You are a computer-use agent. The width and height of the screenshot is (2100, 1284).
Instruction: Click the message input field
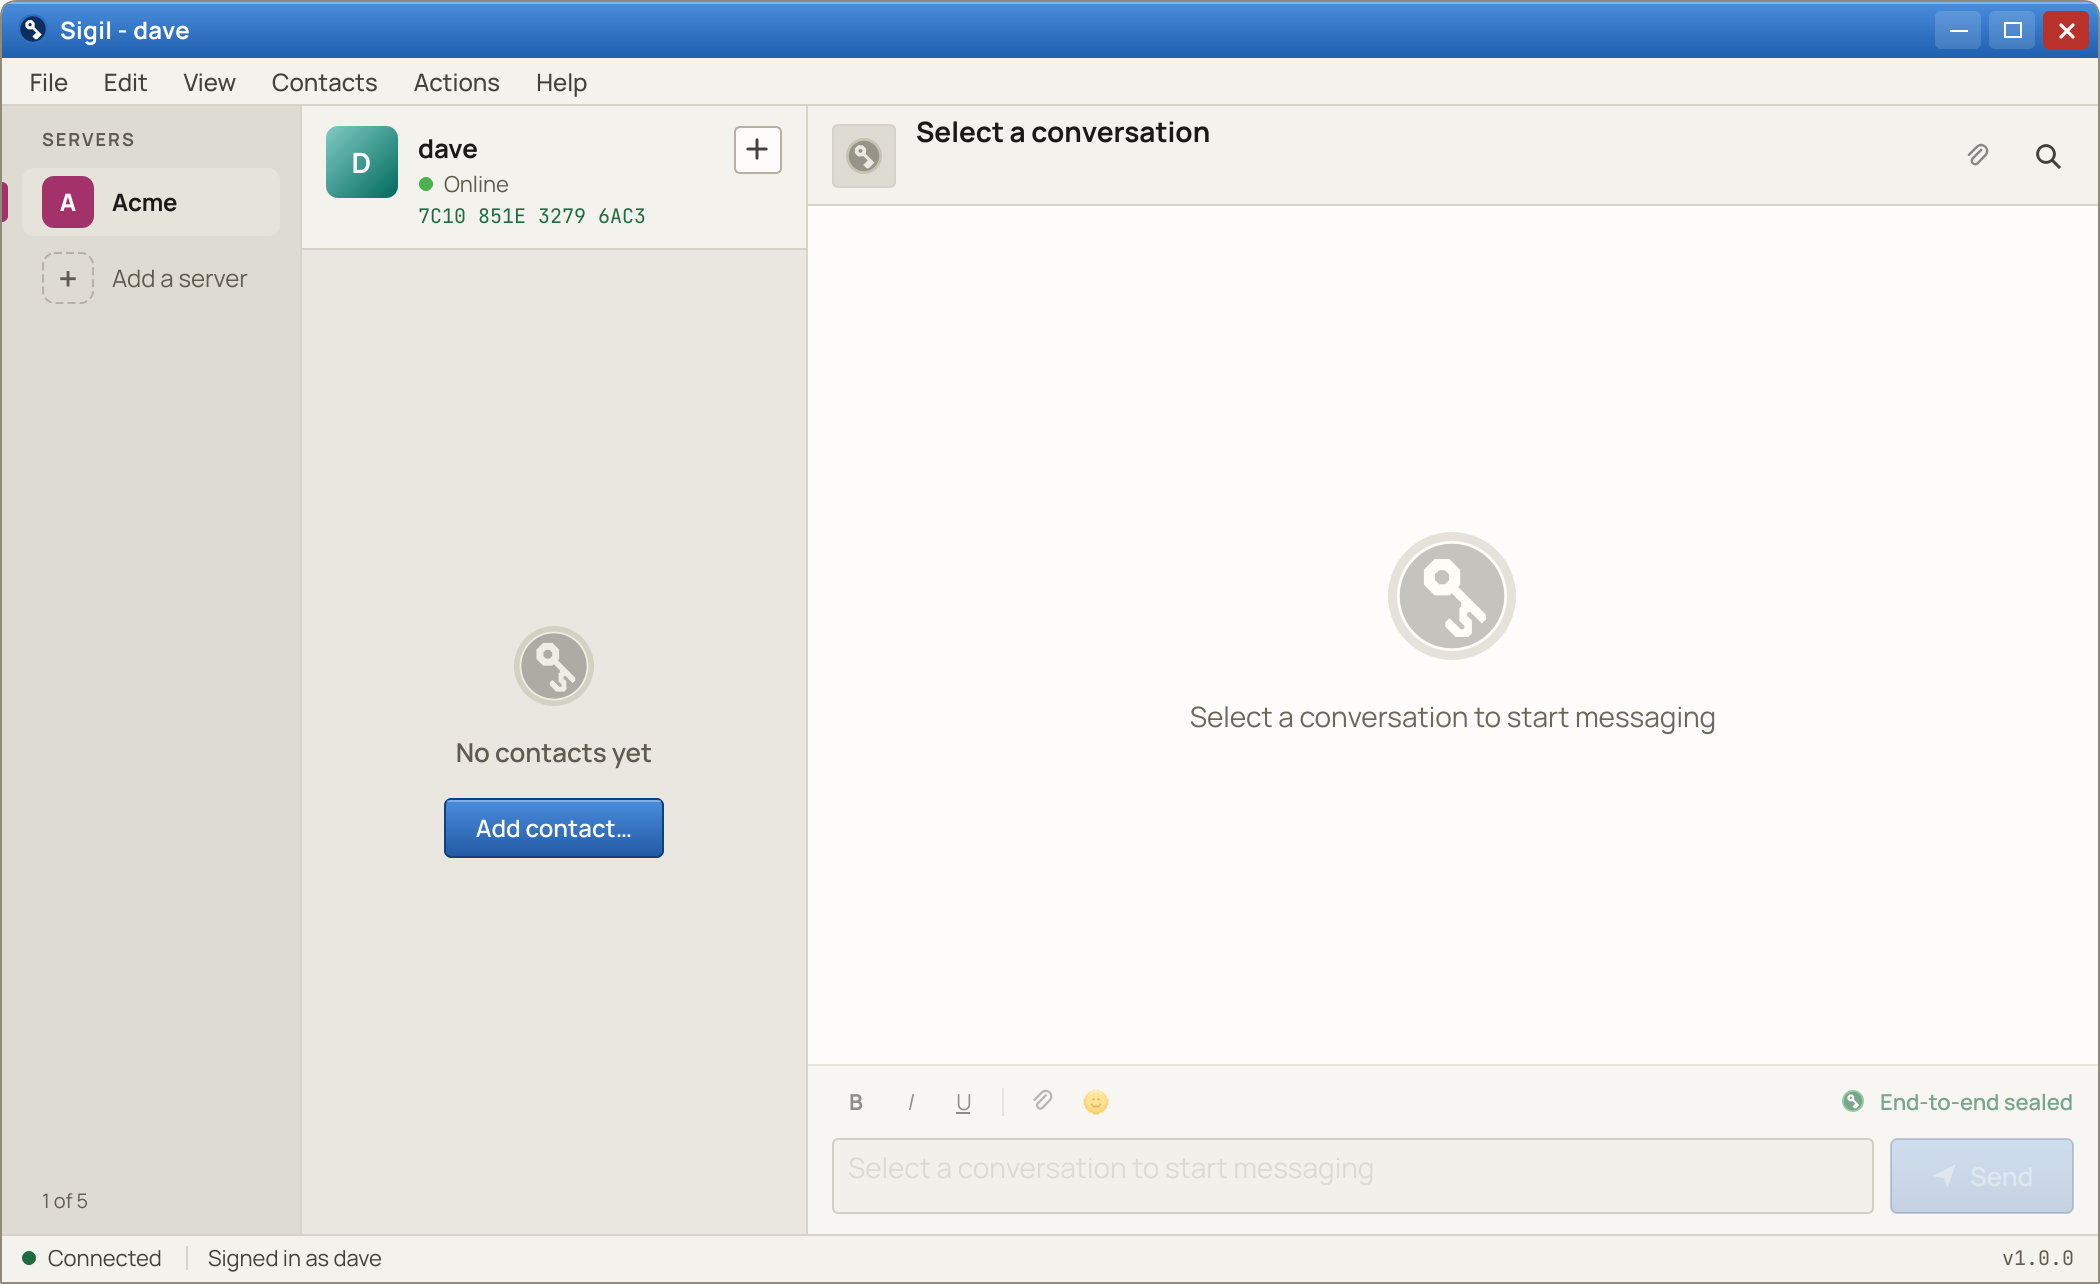click(1352, 1176)
